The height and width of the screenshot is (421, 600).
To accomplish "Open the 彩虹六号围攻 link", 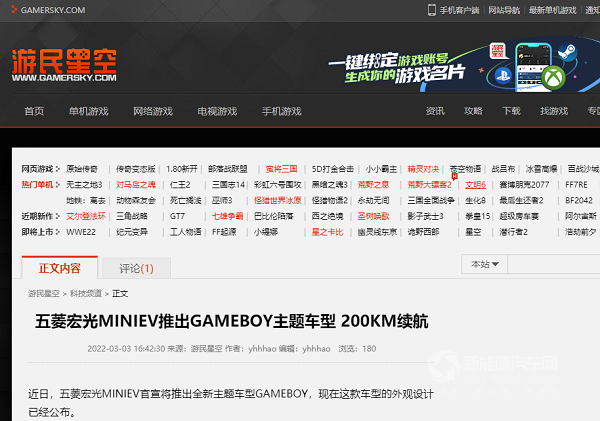I will (x=278, y=184).
